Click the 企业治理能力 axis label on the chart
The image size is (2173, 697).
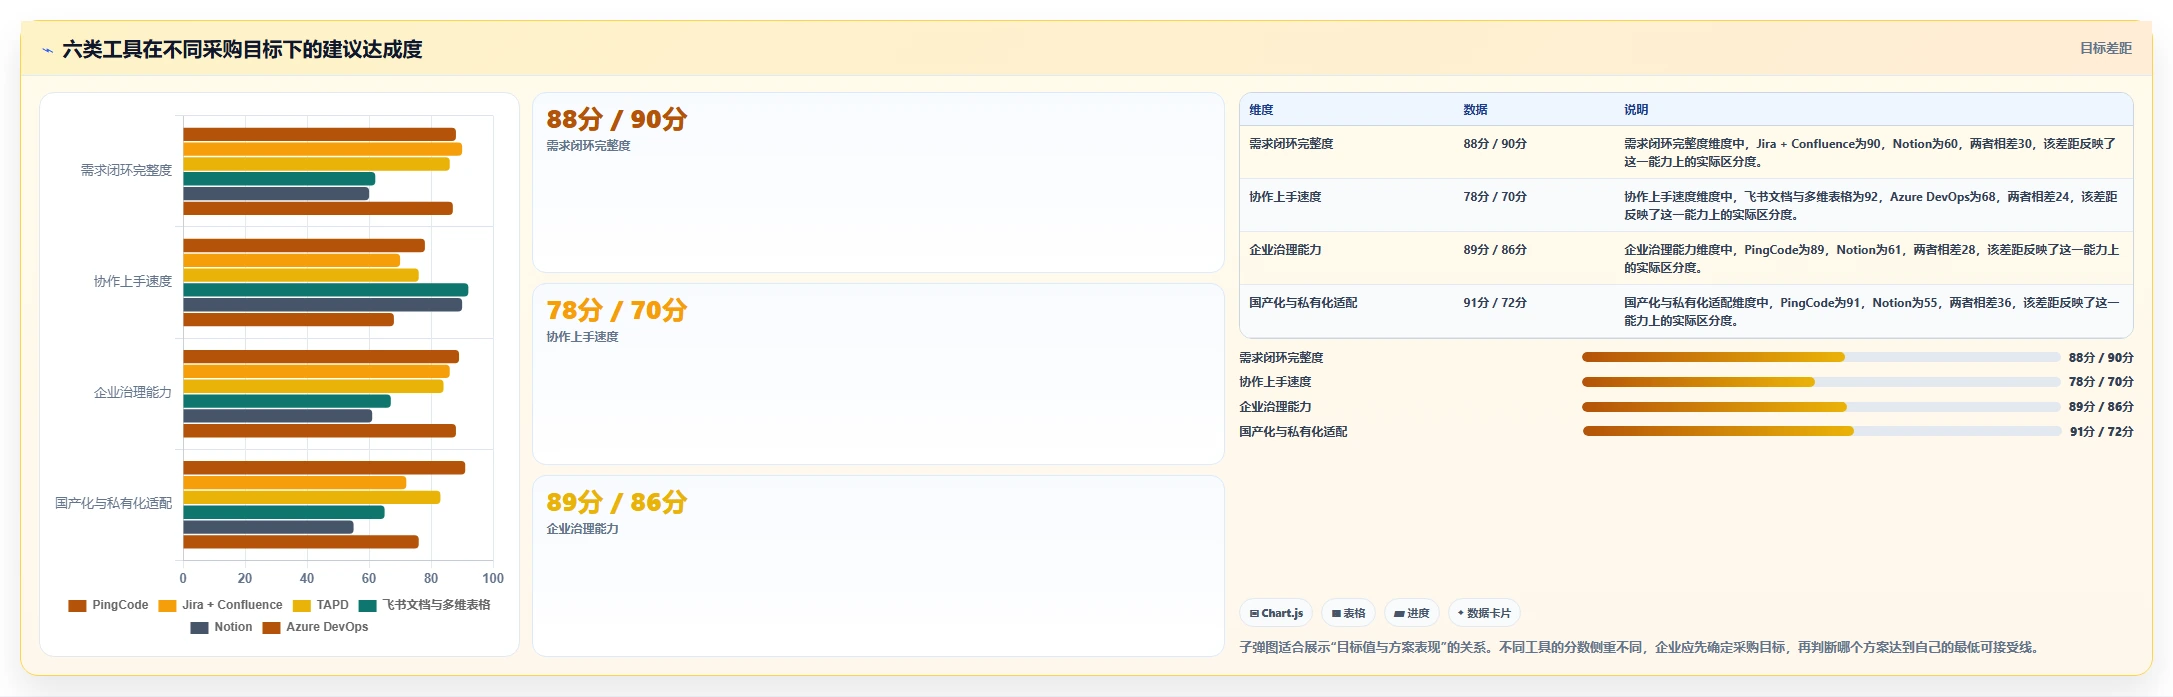[x=133, y=393]
